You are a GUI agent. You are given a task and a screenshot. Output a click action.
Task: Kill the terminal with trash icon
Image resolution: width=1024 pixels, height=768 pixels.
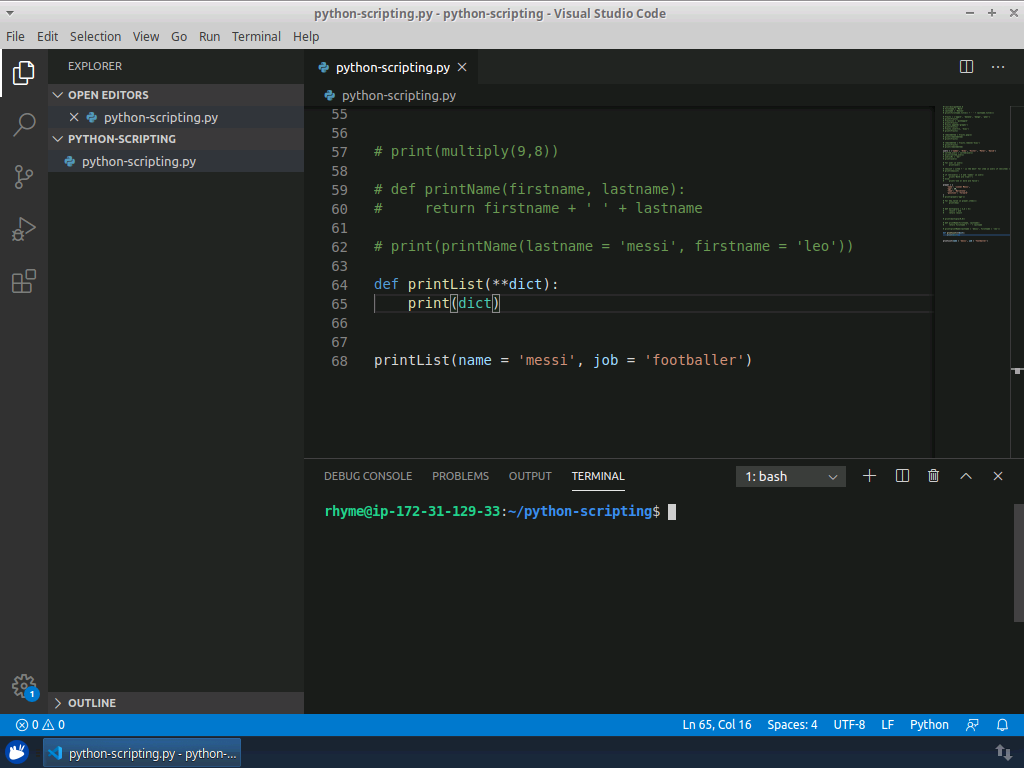(933, 476)
